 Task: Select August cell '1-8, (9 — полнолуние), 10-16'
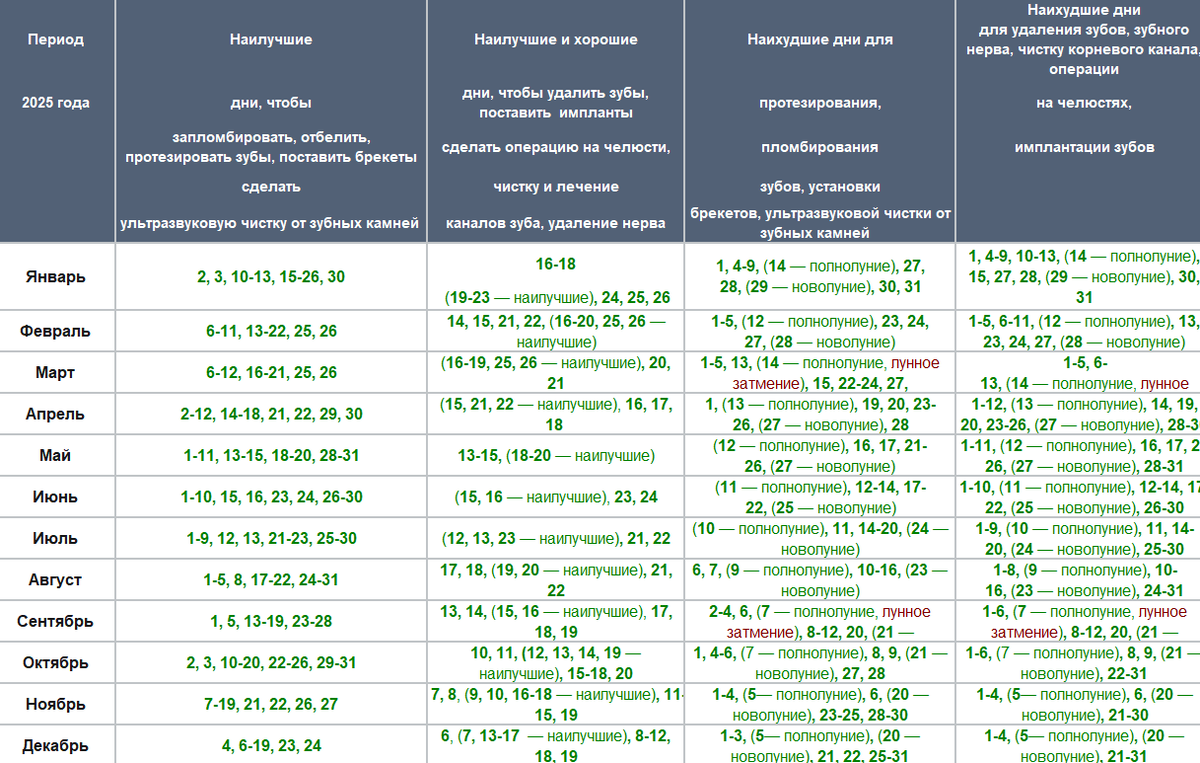pos(1078,580)
